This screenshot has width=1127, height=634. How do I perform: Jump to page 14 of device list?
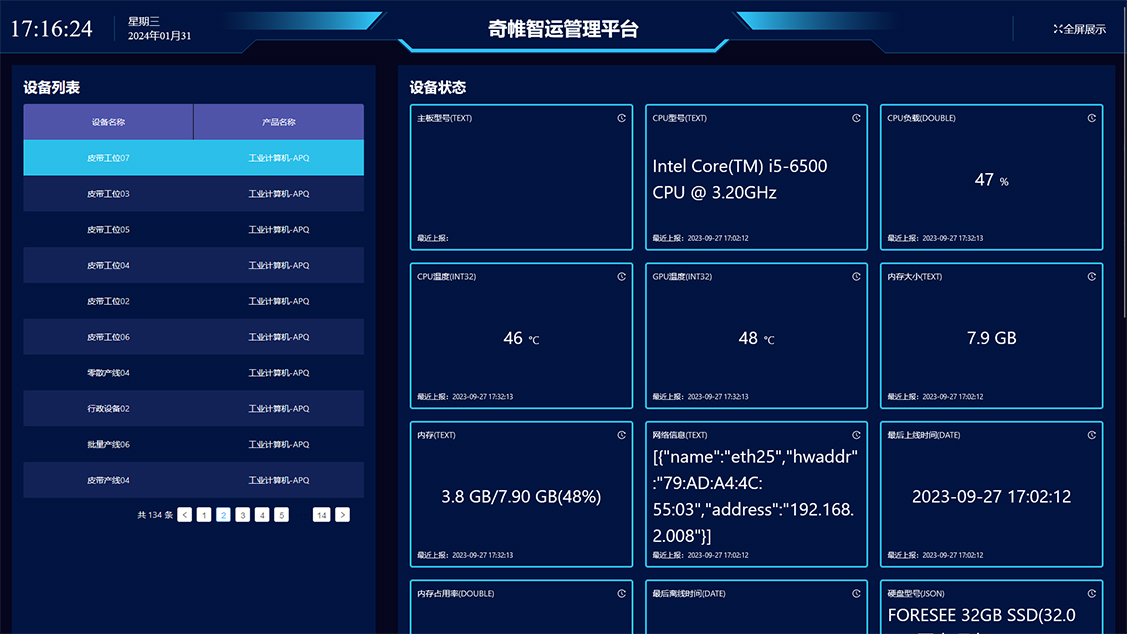click(321, 515)
